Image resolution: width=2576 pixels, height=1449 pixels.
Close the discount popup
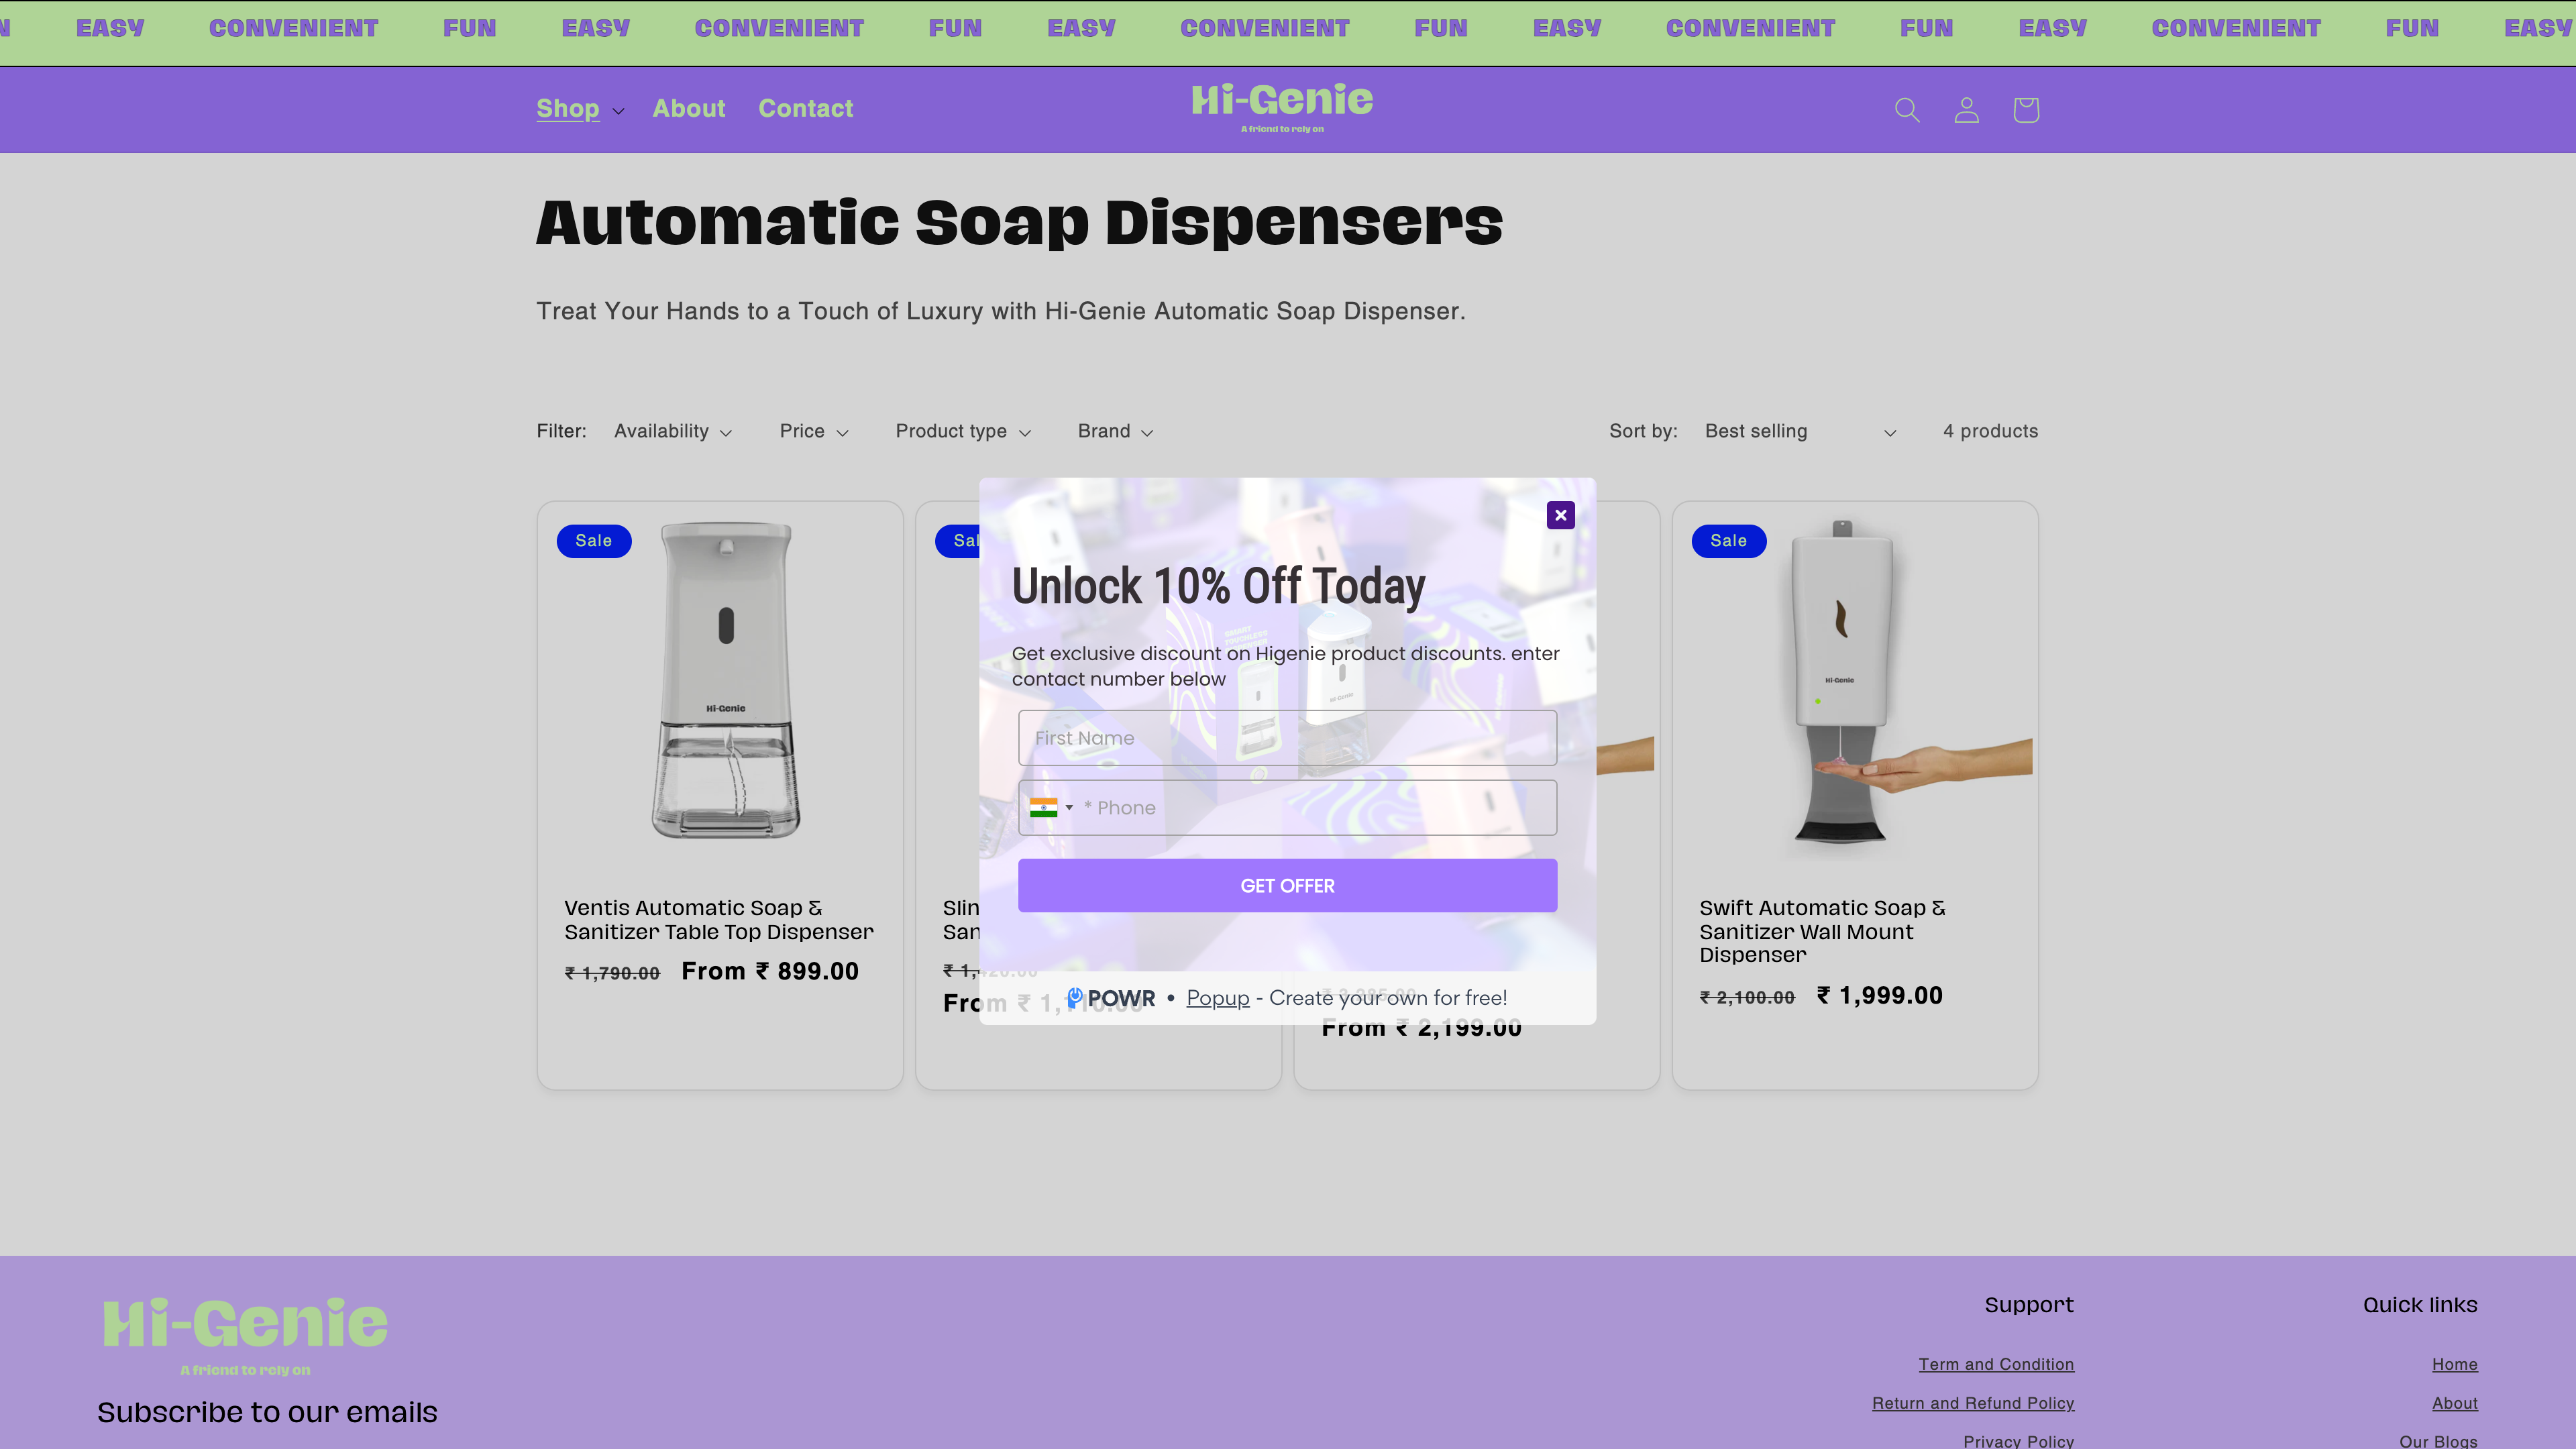point(1560,515)
